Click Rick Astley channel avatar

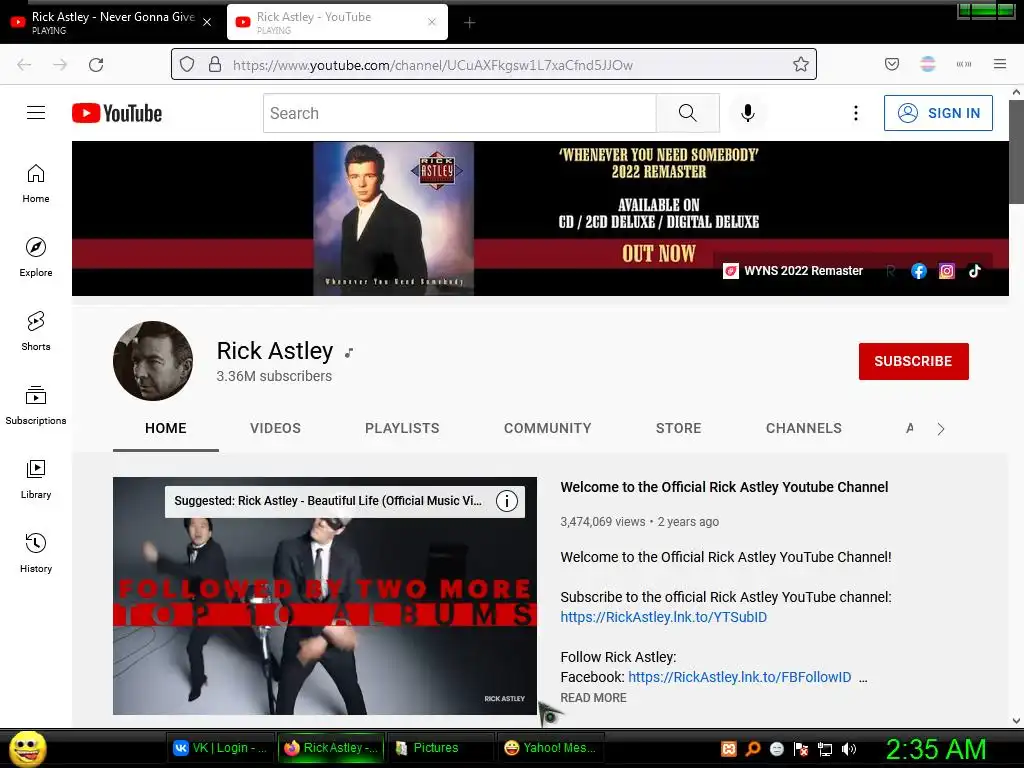[153, 360]
